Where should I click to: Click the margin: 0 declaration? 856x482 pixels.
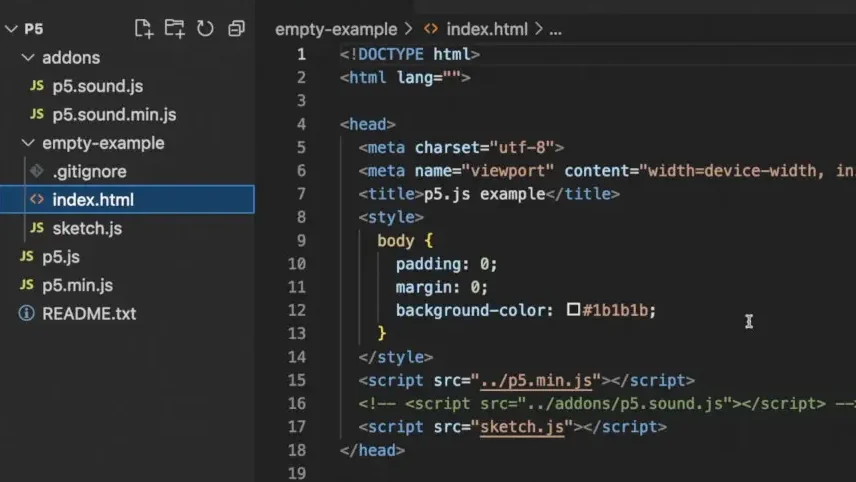442,287
